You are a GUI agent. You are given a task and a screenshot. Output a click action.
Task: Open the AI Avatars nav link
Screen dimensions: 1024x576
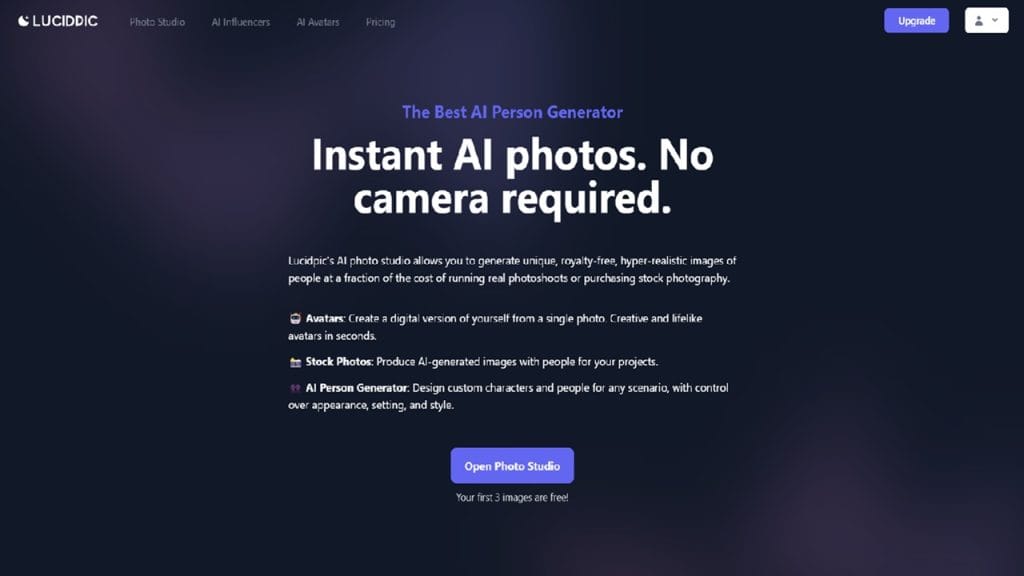point(318,22)
